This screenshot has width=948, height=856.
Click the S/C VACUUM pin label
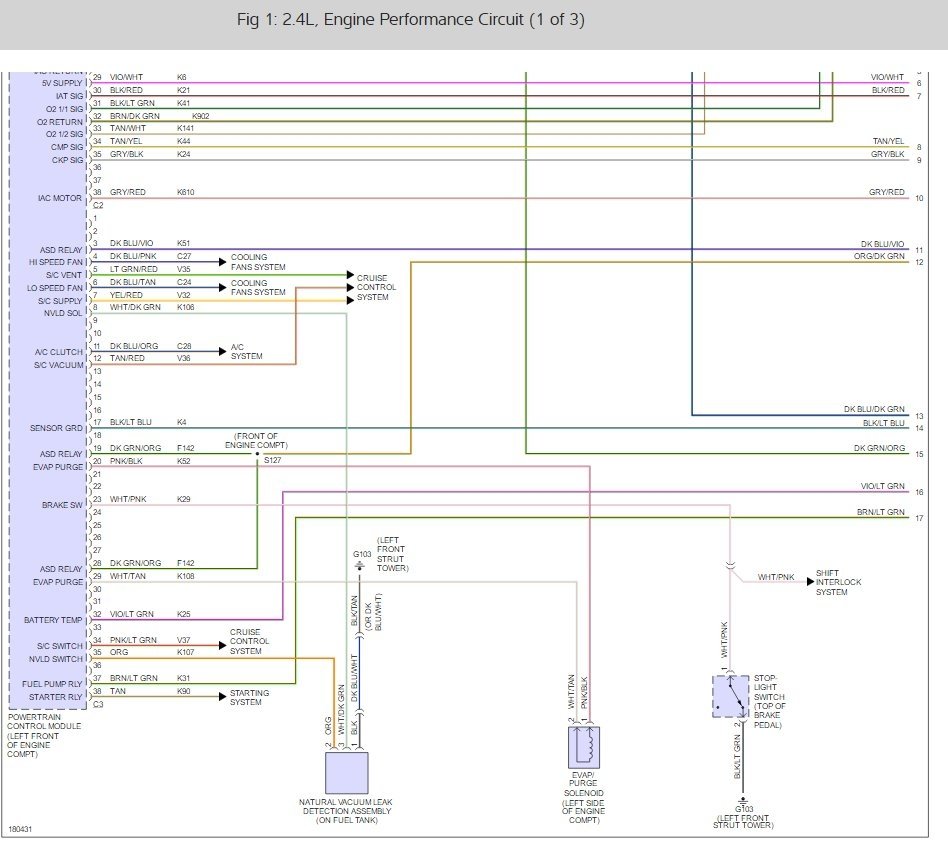click(59, 365)
